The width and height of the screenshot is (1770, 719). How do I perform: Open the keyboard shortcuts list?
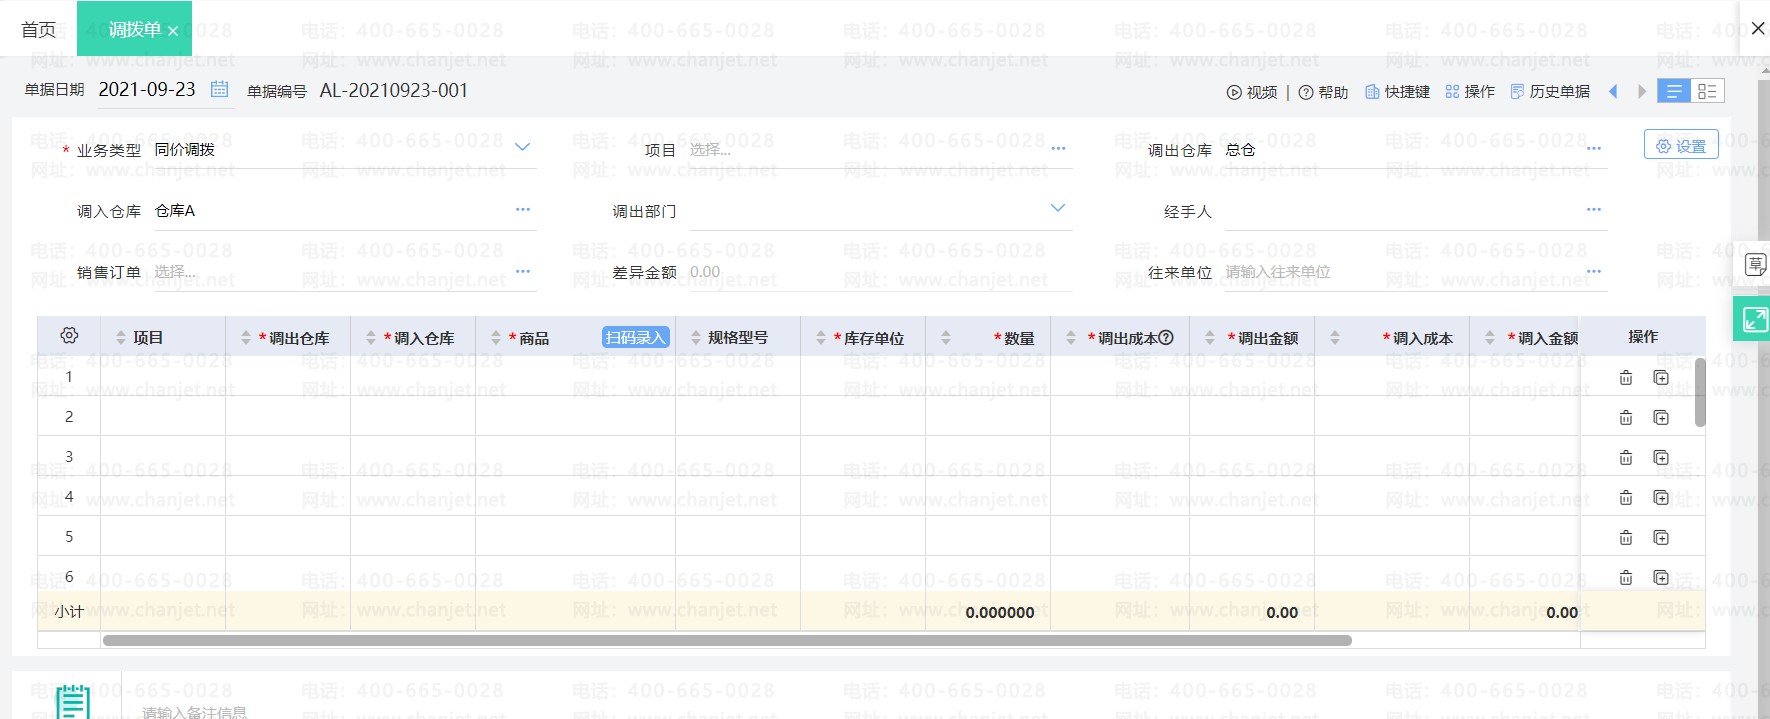pyautogui.click(x=1397, y=92)
